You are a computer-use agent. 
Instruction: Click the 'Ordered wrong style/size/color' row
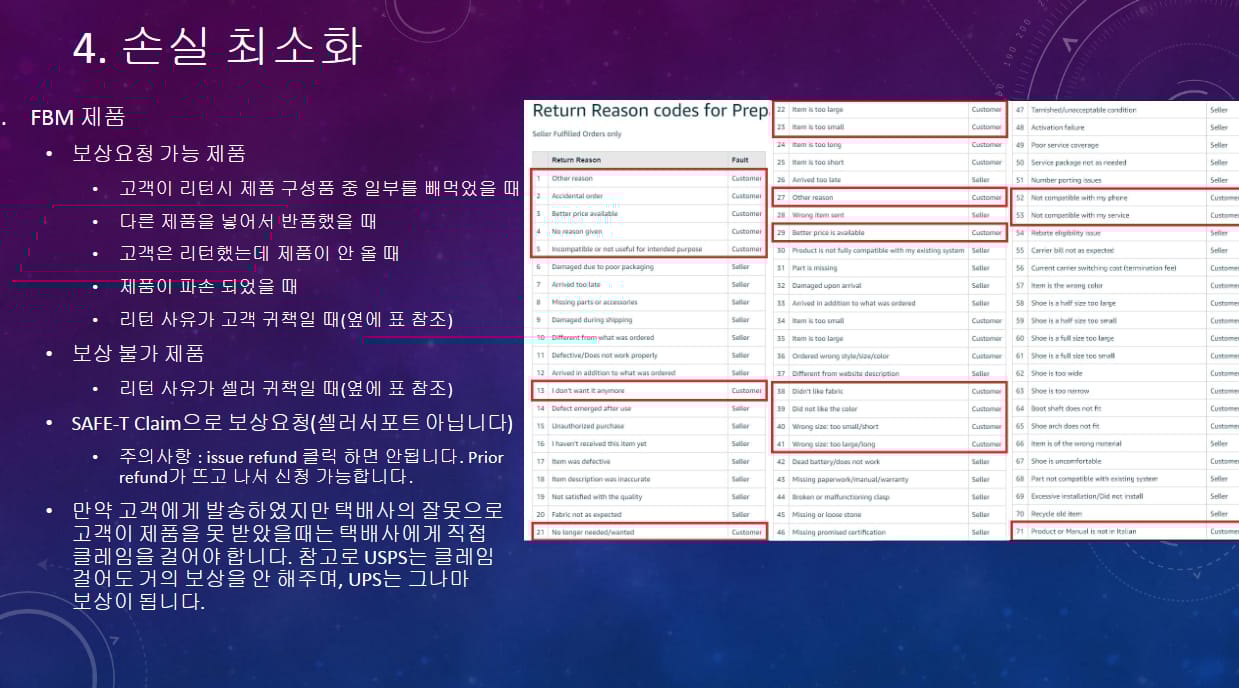click(x=889, y=356)
